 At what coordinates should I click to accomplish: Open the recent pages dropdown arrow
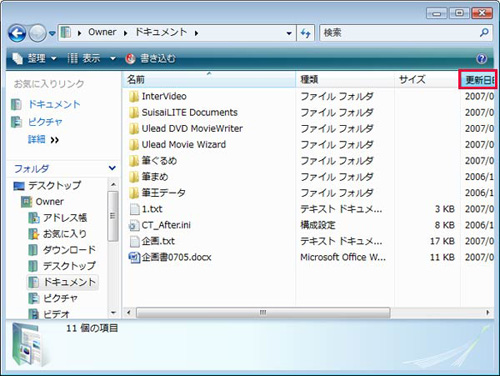(52, 33)
